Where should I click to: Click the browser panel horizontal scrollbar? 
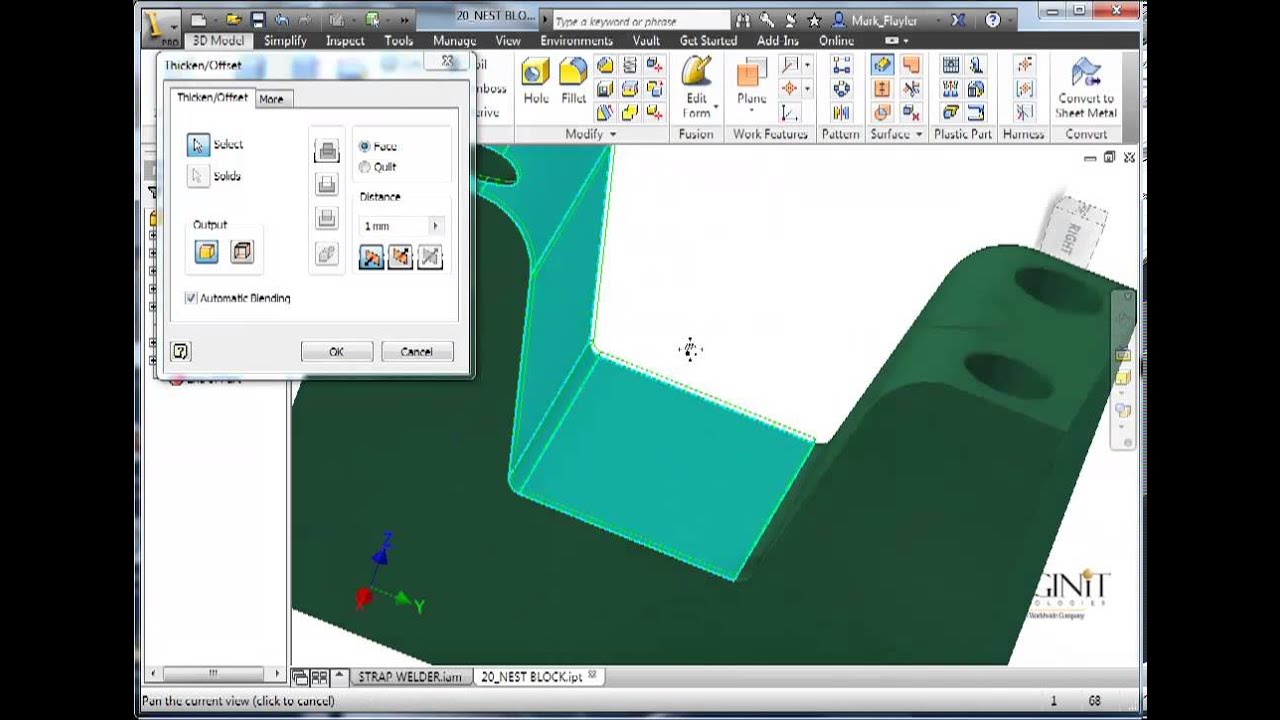212,673
